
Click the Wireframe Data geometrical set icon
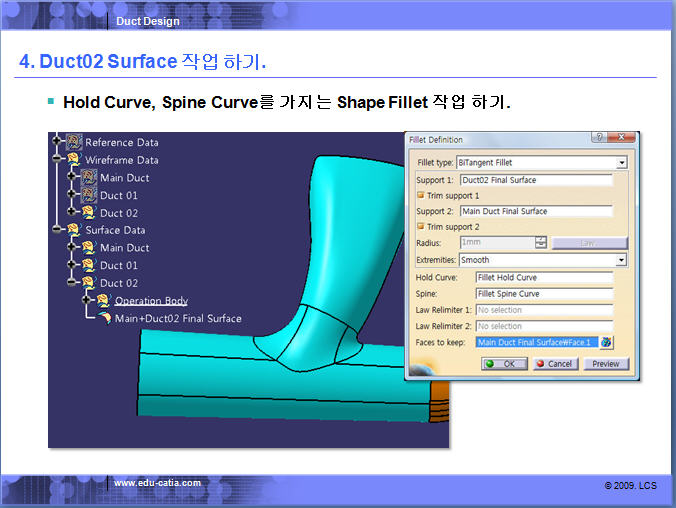pos(74,160)
